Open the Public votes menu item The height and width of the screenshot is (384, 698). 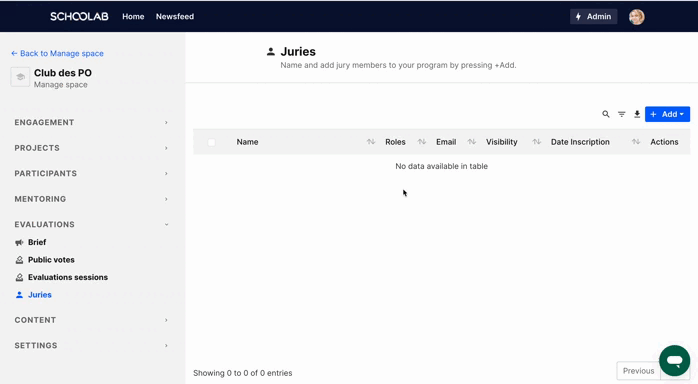tap(51, 260)
